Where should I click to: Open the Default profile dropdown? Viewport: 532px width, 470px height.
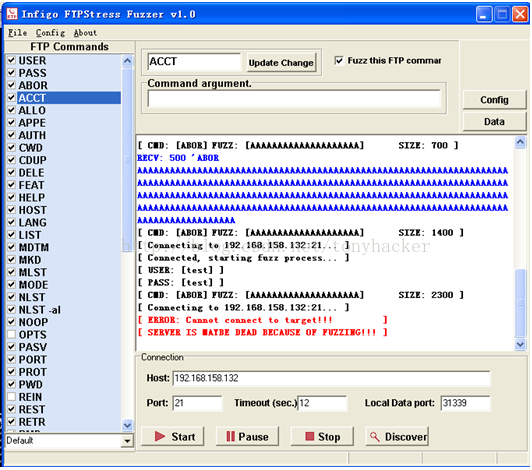(127, 441)
